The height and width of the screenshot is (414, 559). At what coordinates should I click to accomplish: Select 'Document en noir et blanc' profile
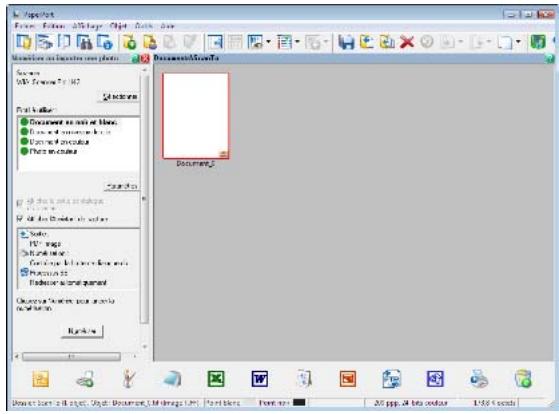click(x=73, y=122)
